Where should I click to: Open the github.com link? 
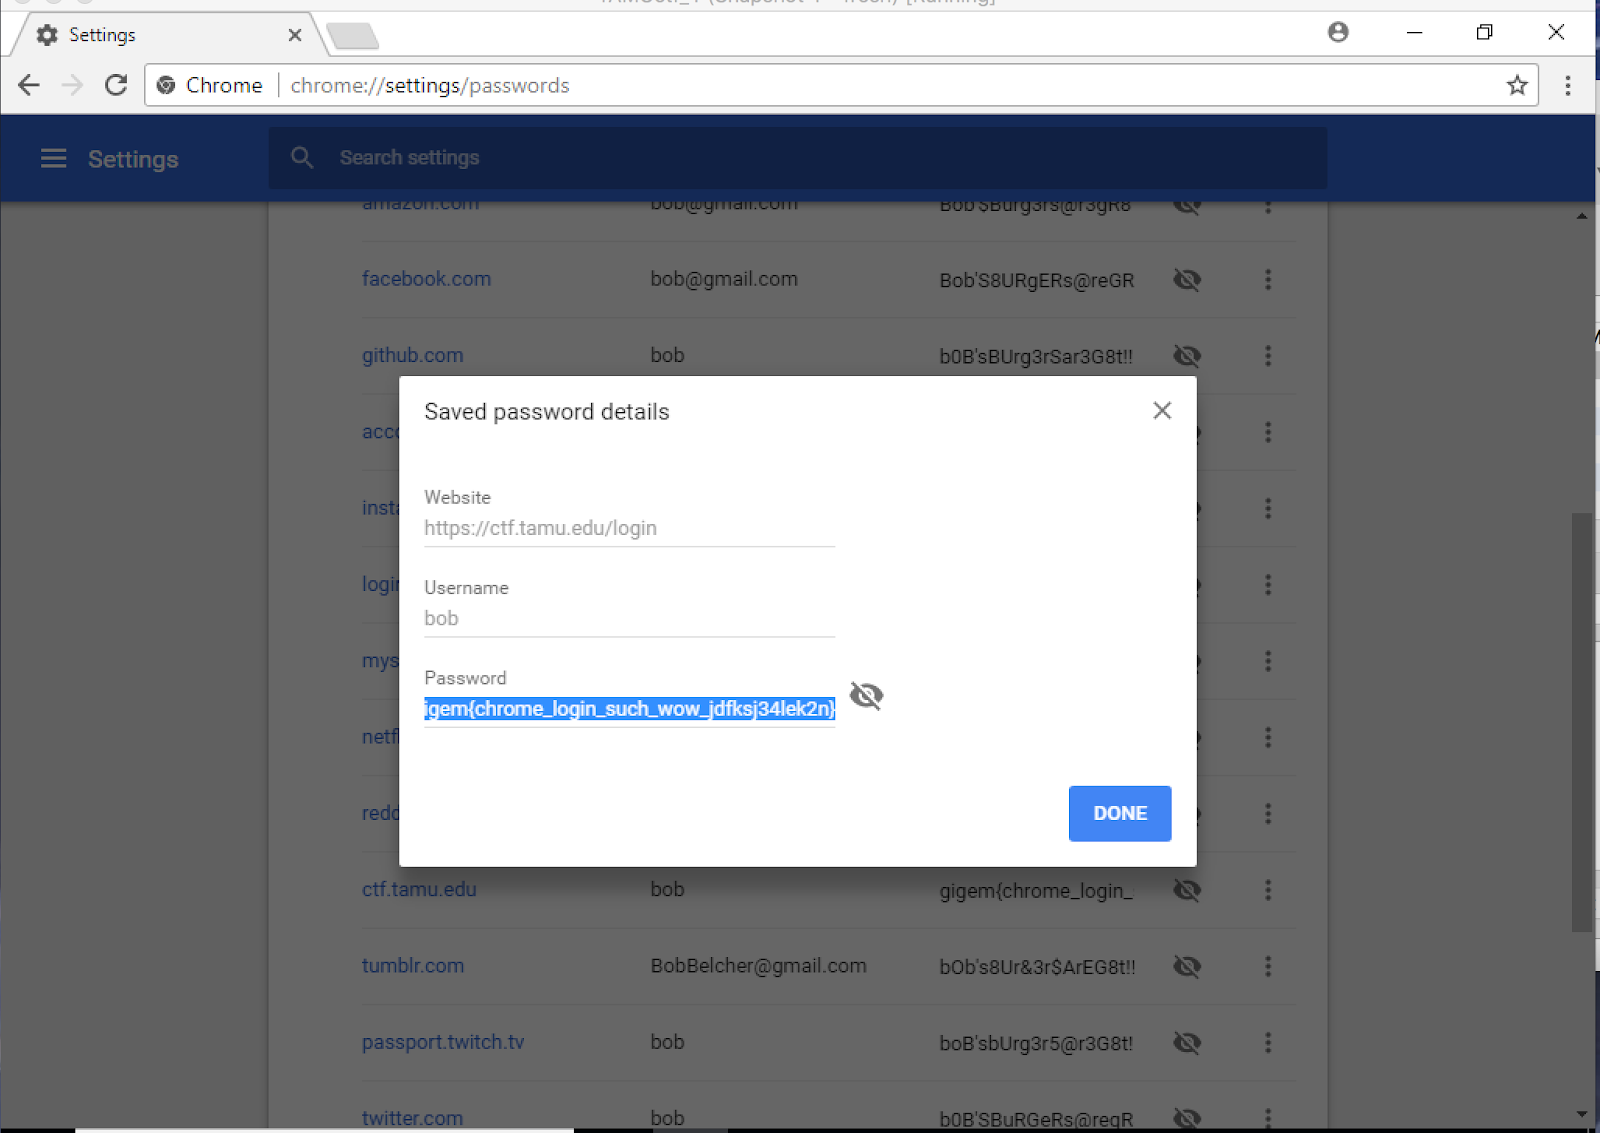[x=412, y=355]
